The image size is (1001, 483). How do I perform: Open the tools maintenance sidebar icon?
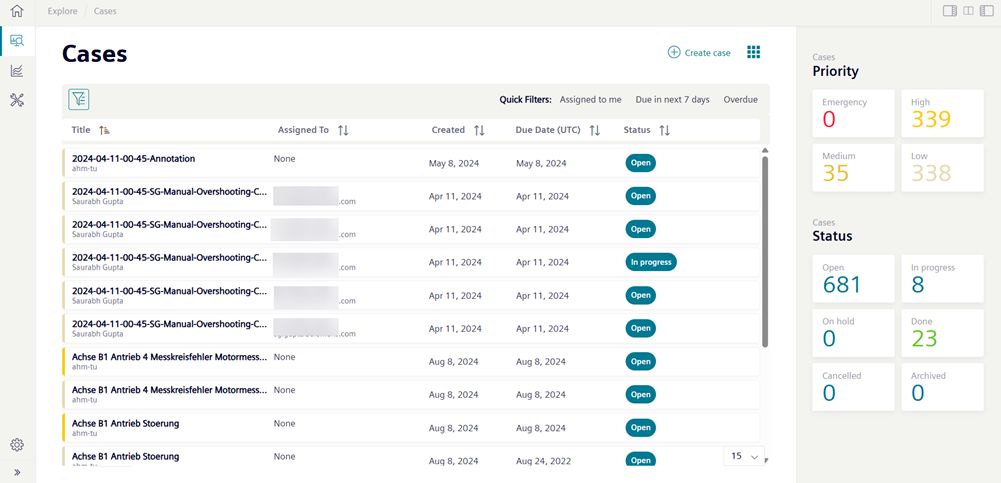point(17,100)
